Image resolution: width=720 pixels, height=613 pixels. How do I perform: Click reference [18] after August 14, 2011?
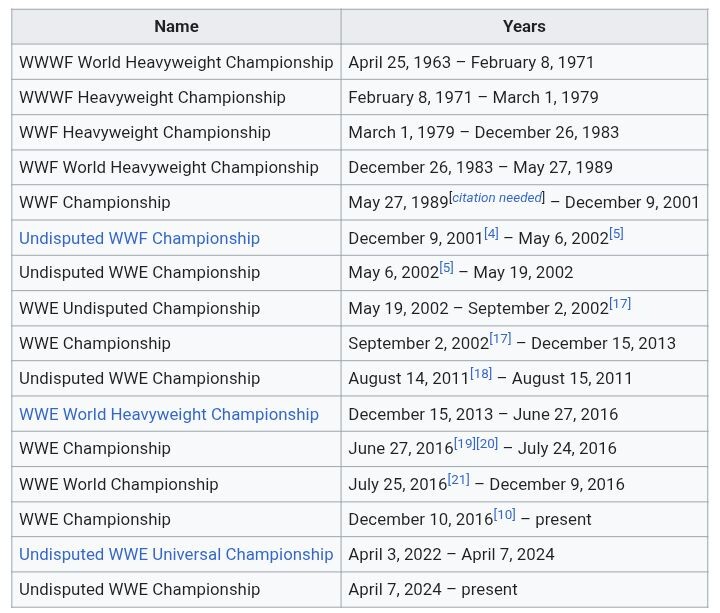click(x=481, y=373)
